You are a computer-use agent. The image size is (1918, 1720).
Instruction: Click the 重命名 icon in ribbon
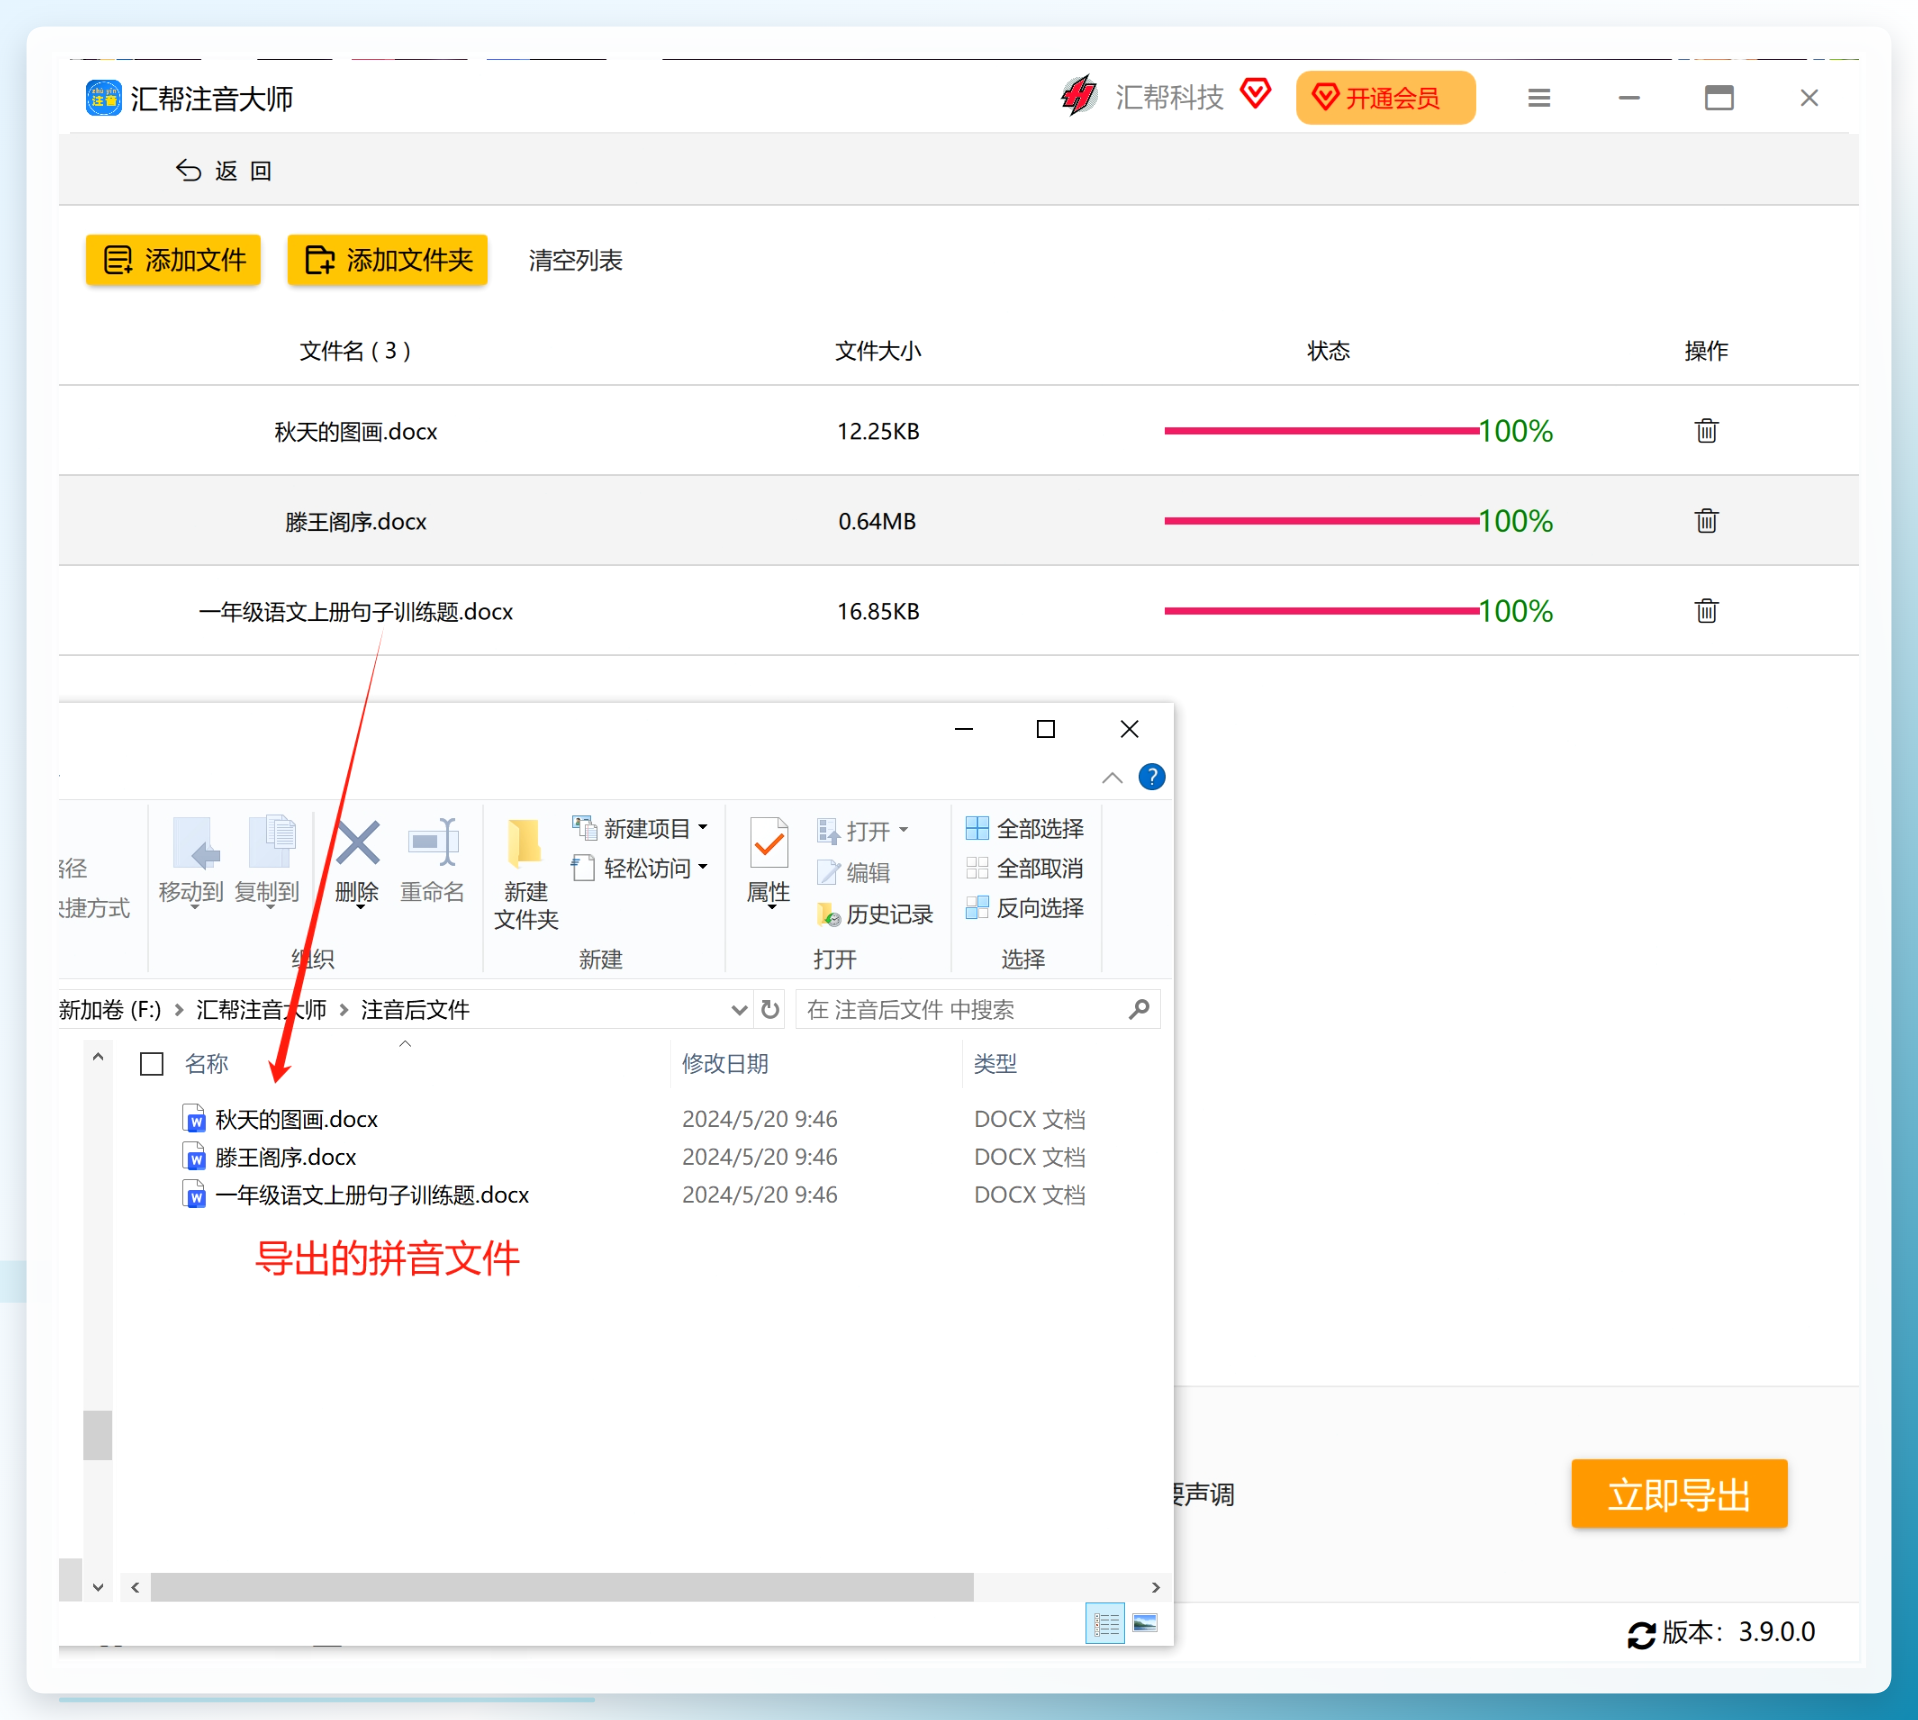433,843
